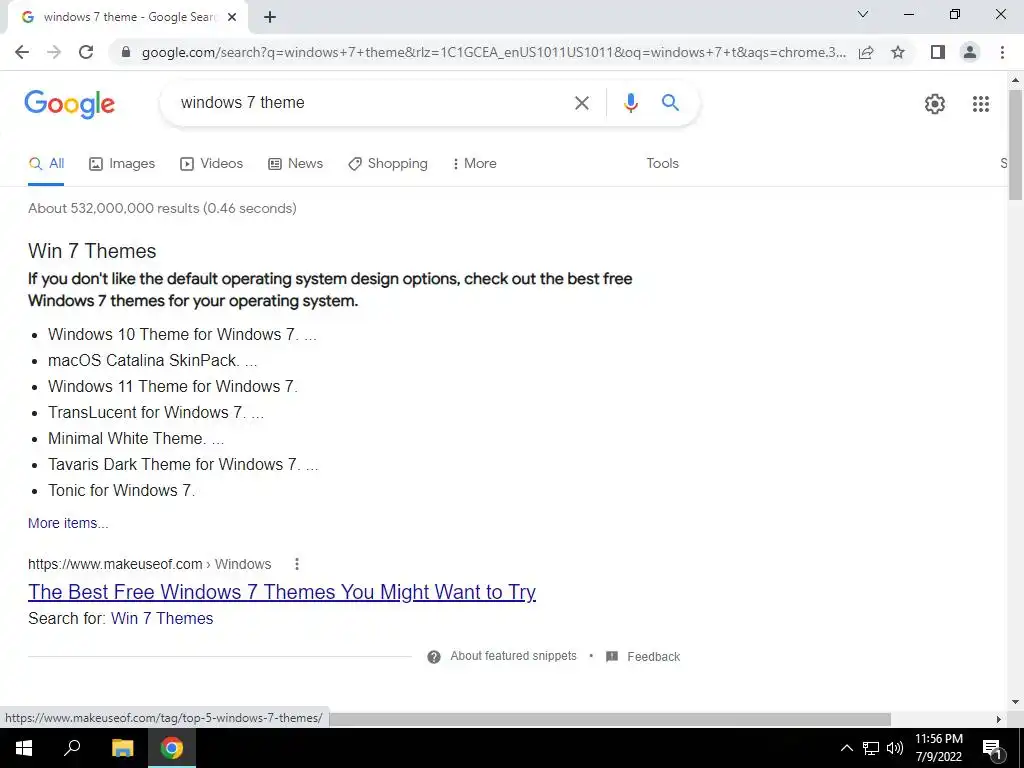Close the windows 7 theme tab
Screen dimensions: 1024x768
click(232, 18)
